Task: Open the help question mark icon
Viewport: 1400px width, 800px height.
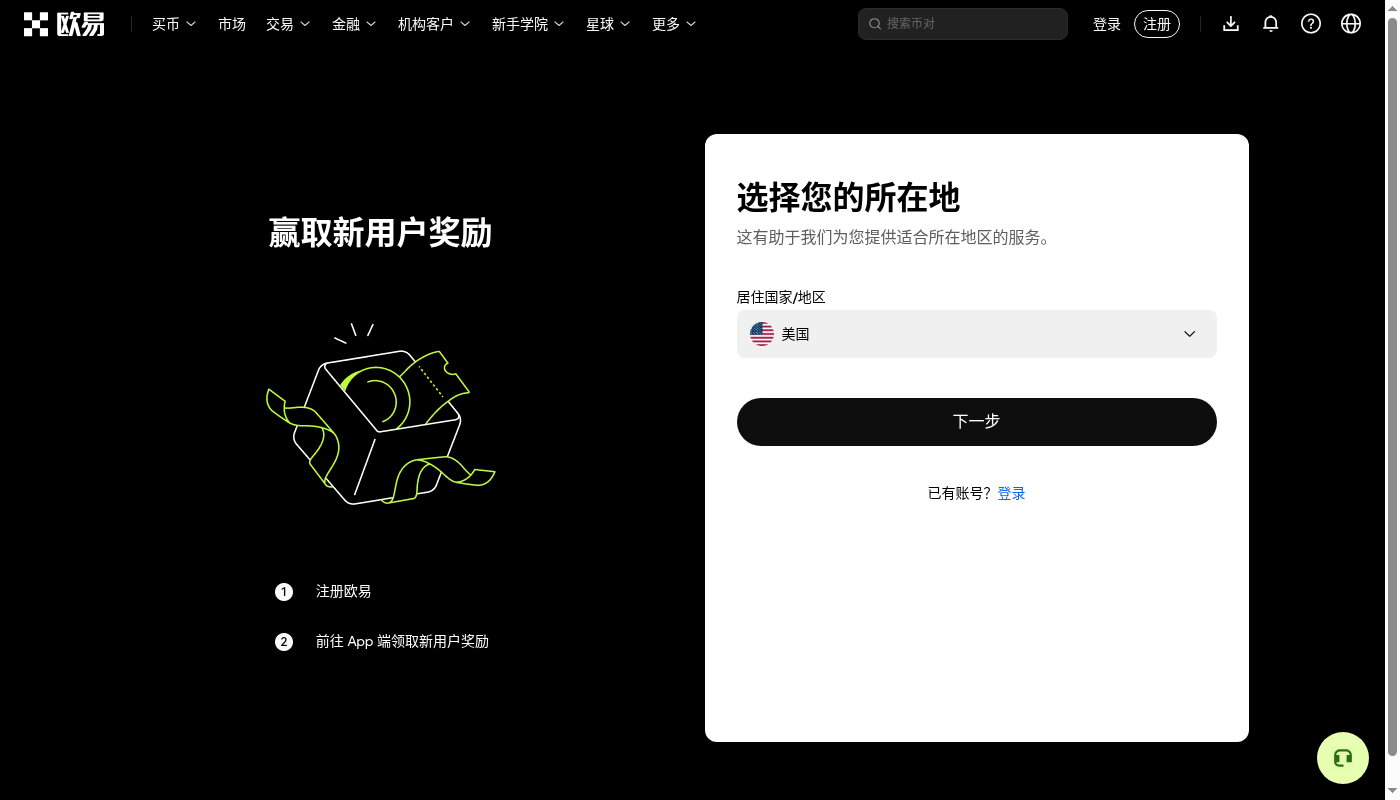Action: pyautogui.click(x=1311, y=24)
